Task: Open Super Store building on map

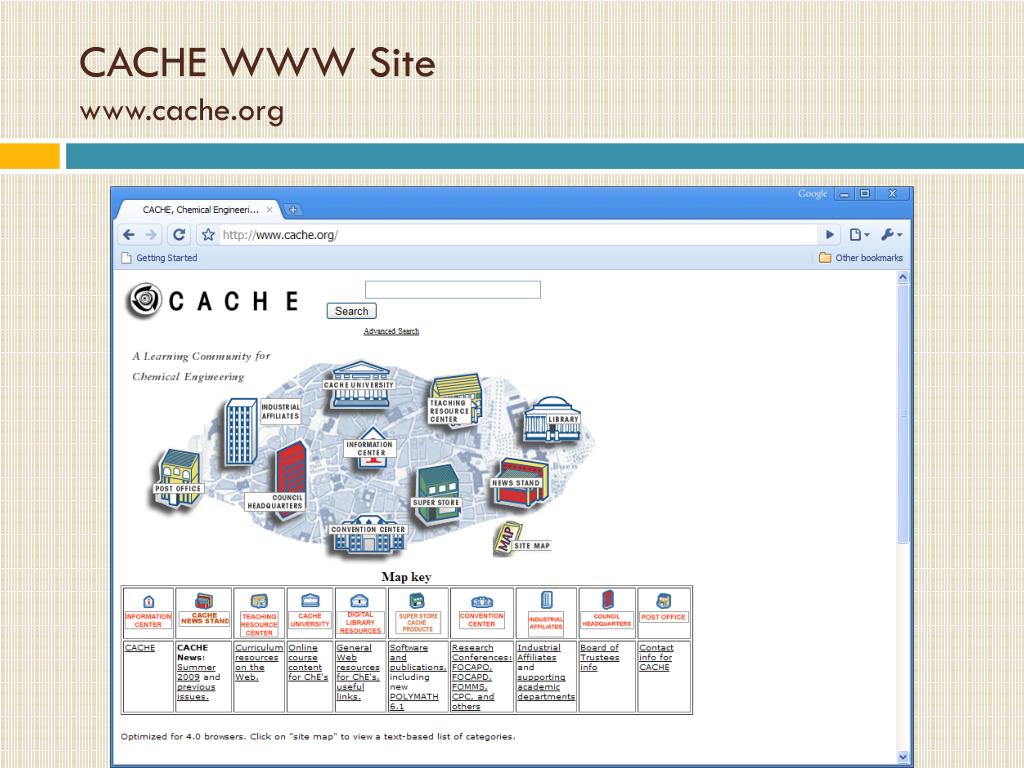Action: pyautogui.click(x=437, y=493)
